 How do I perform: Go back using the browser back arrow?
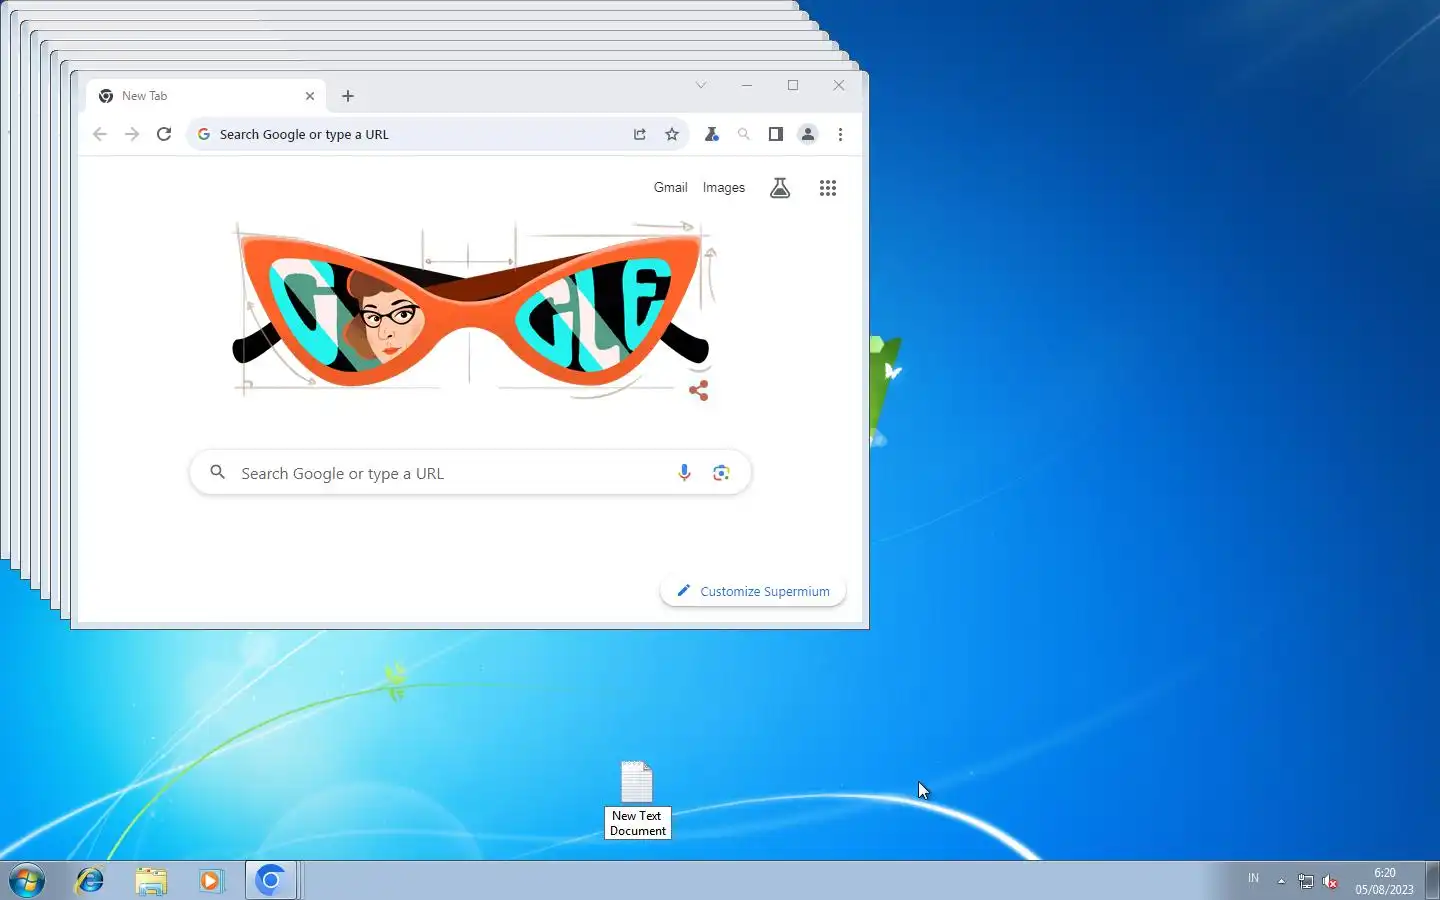pyautogui.click(x=99, y=134)
